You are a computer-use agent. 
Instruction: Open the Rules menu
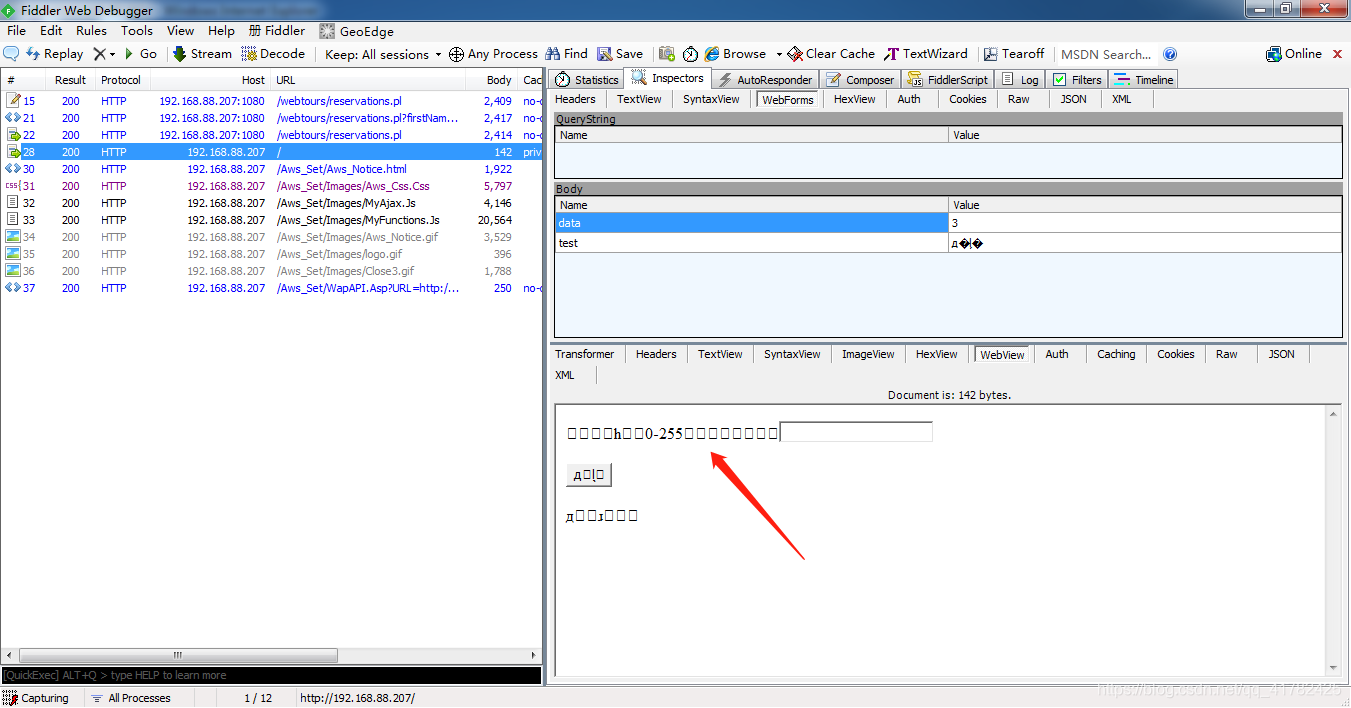[91, 31]
